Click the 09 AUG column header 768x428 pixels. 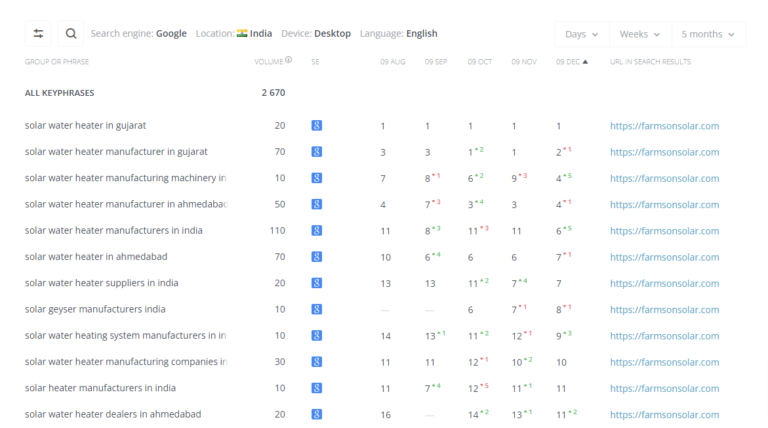(x=392, y=62)
